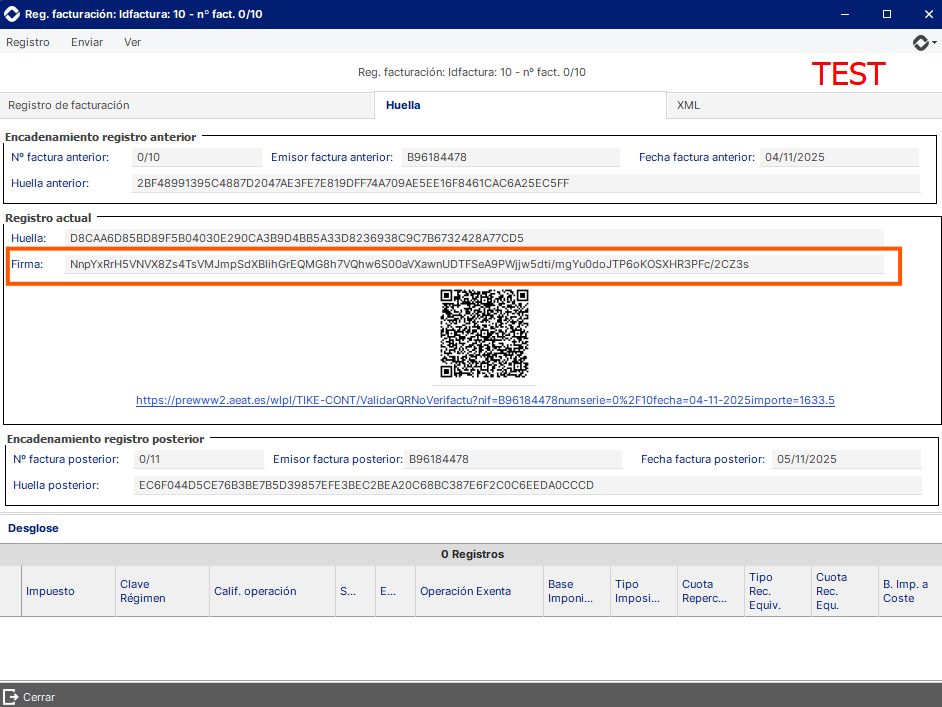The width and height of the screenshot is (942, 707).
Task: Click the Tipo Imposi... column header
Action: [644, 591]
